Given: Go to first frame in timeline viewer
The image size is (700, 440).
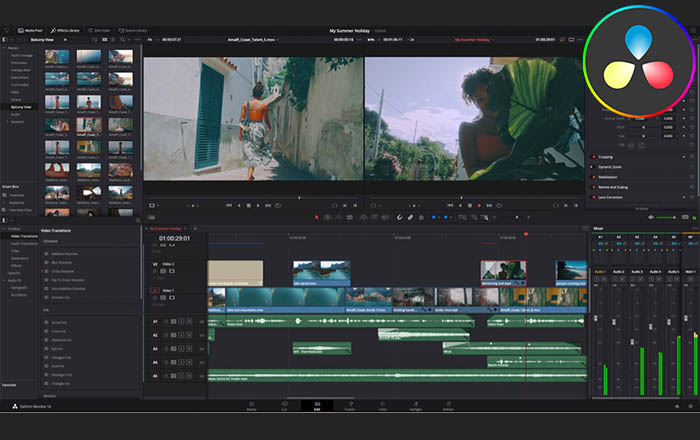Looking at the screenshot, I should 450,205.
